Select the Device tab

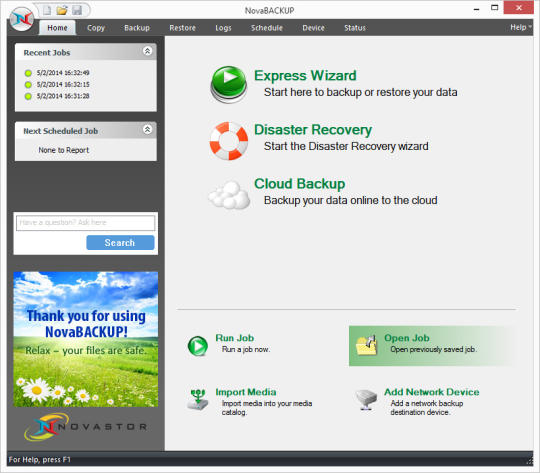tap(313, 28)
